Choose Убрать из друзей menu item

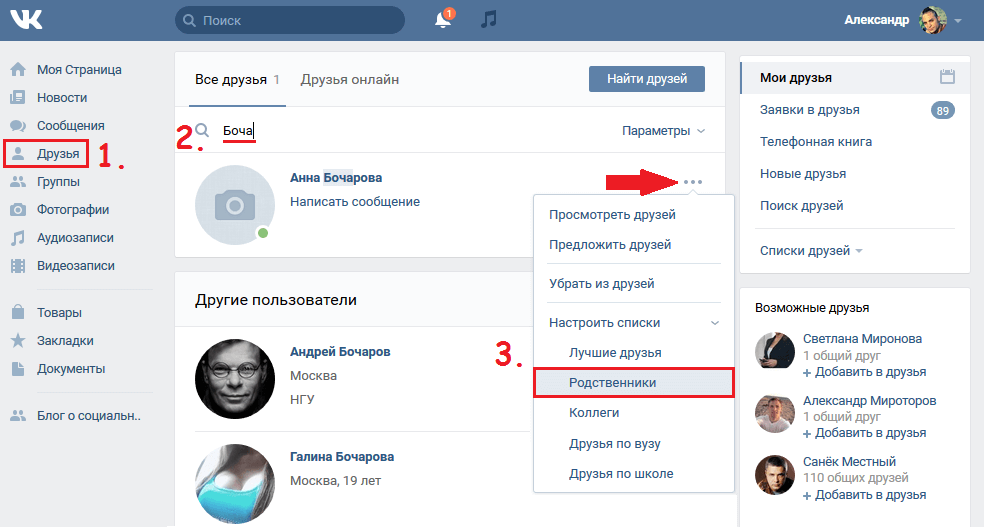pyautogui.click(x=601, y=284)
